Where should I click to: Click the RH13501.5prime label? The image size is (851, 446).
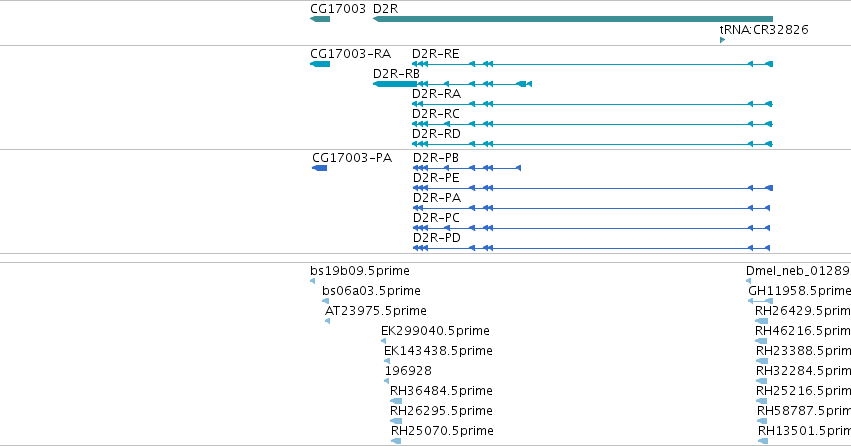click(804, 431)
